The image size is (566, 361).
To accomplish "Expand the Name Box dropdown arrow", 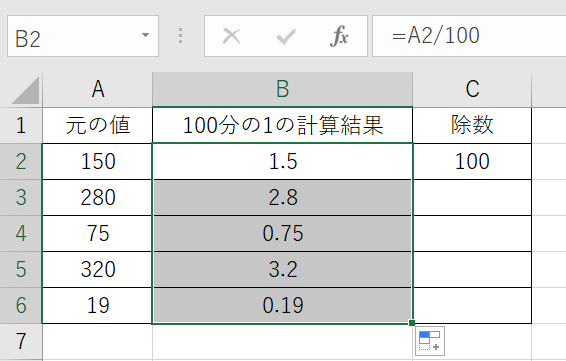I will pyautogui.click(x=145, y=35).
